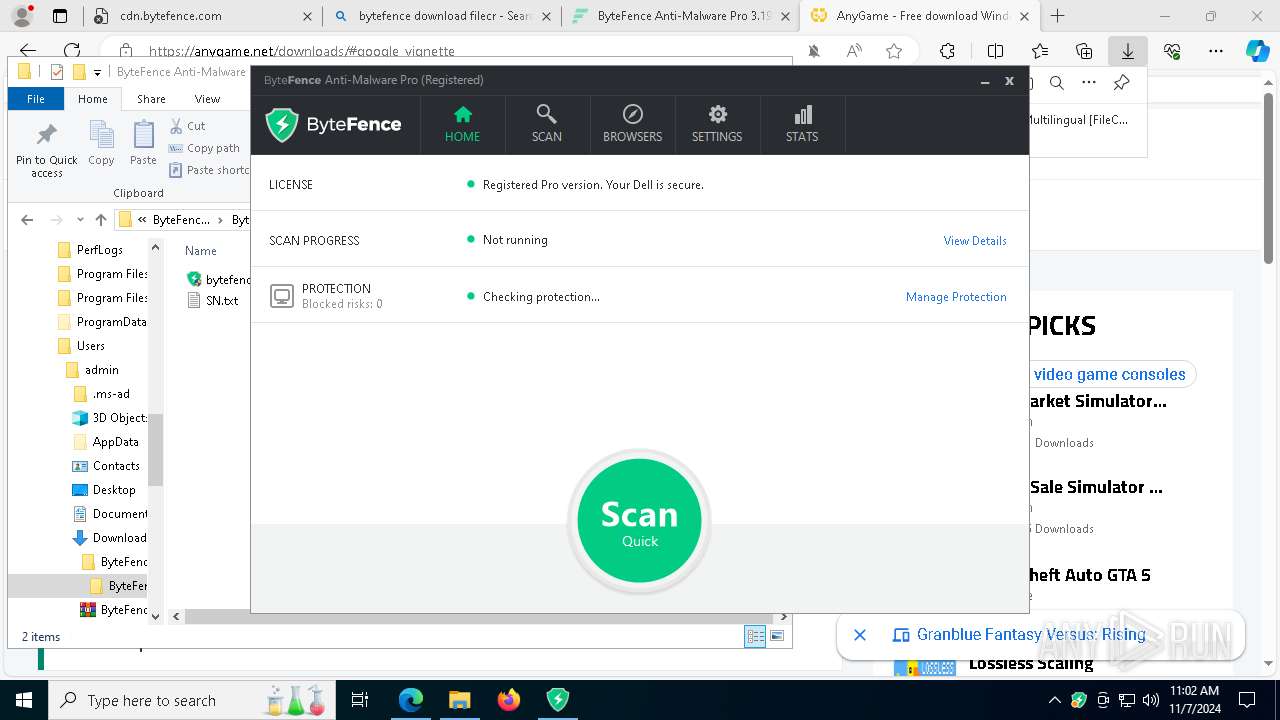Screen dimensions: 1280x720
Task: Select the SN.txt file
Action: pyautogui.click(x=213, y=301)
